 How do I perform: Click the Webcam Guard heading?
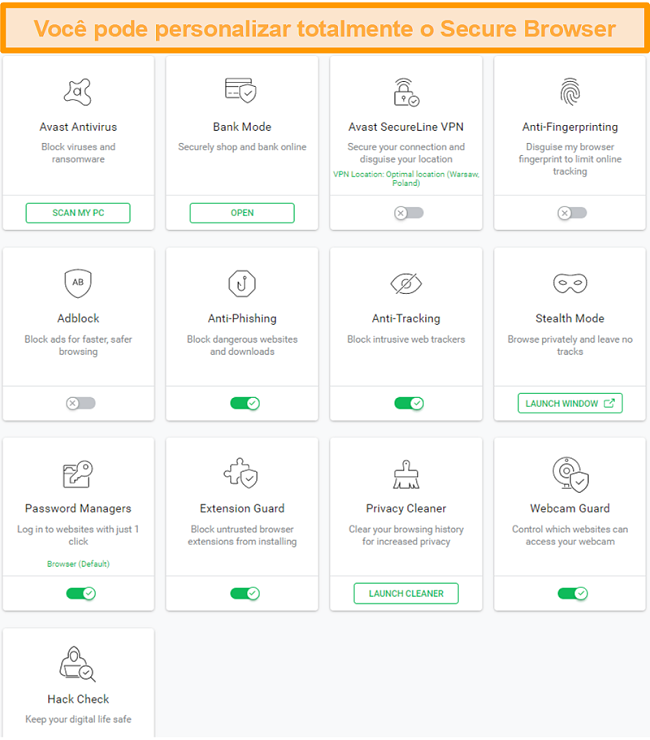[x=570, y=509]
